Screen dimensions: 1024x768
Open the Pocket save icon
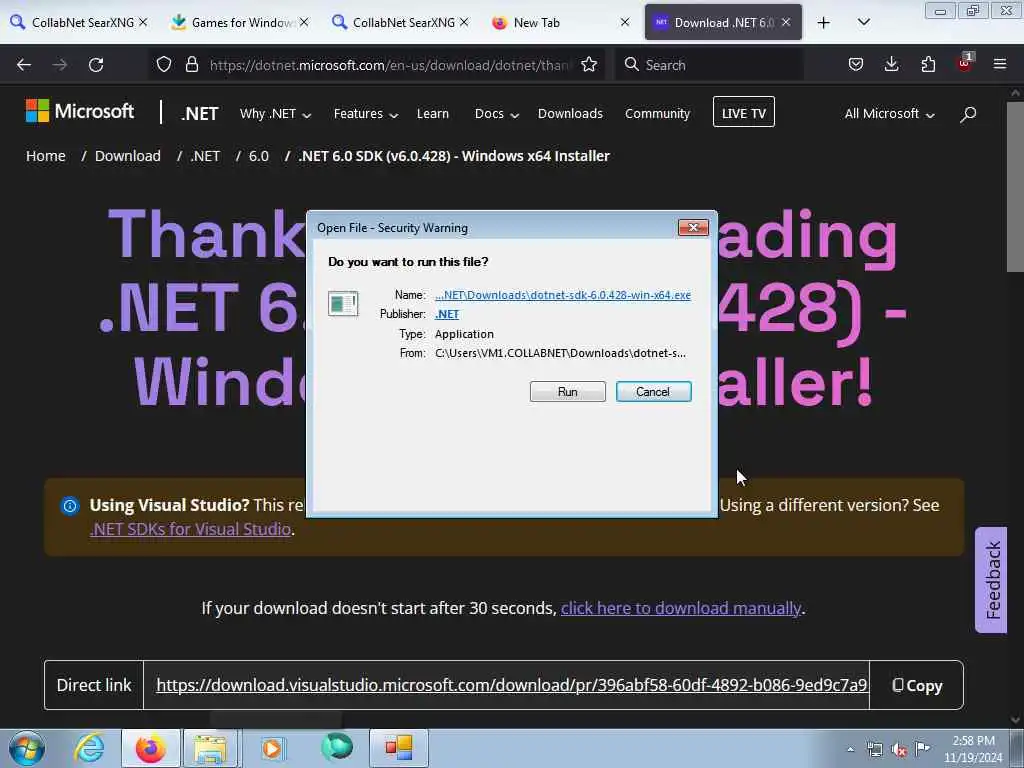click(x=856, y=65)
